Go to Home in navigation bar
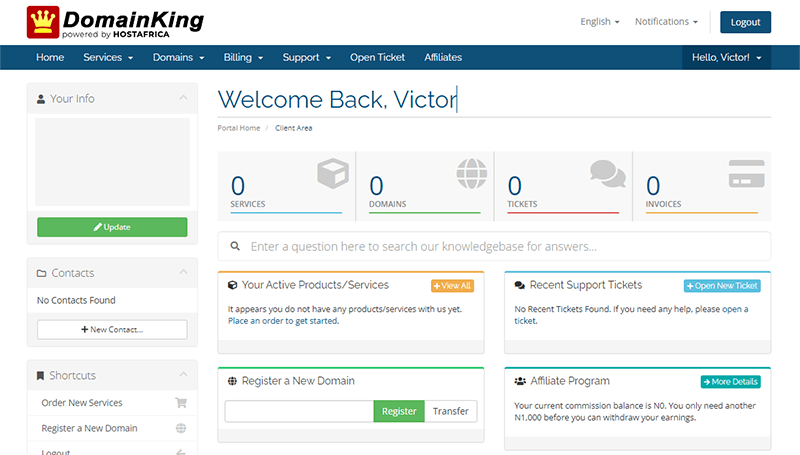Screen dimensions: 800x455 [50, 57]
